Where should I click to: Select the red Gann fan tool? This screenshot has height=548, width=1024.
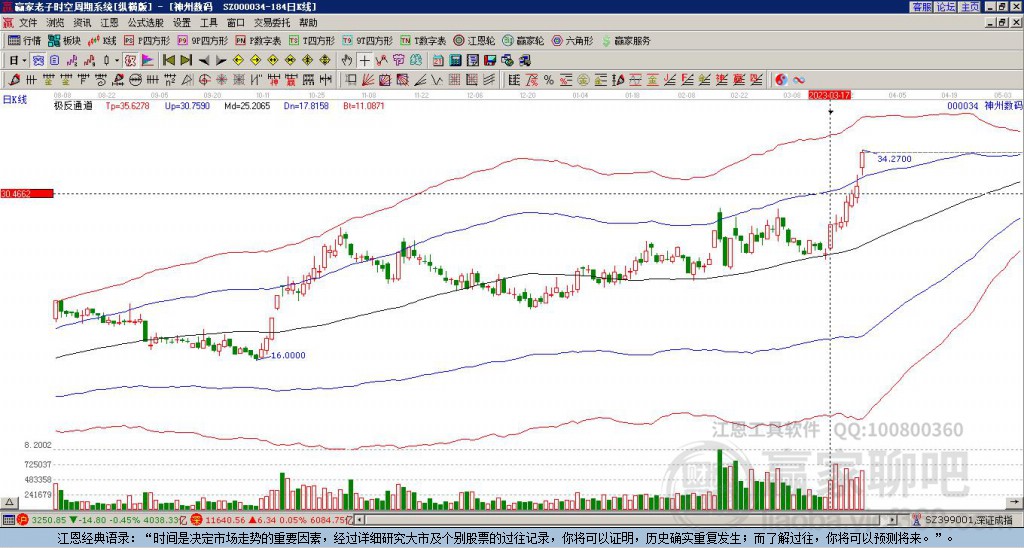point(368,80)
